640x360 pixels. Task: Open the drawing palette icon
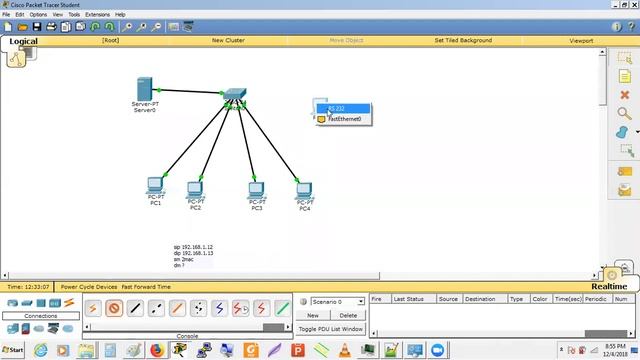click(x=173, y=27)
